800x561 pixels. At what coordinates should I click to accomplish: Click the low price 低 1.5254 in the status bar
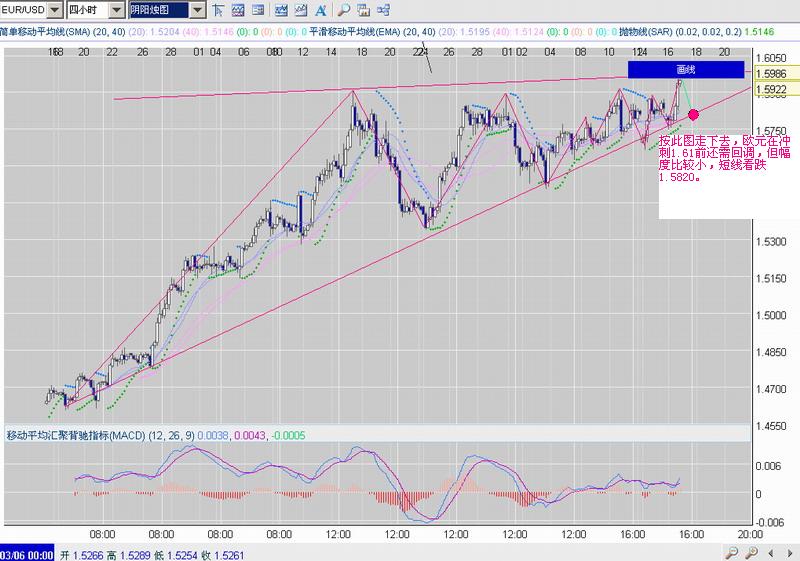pos(176,555)
